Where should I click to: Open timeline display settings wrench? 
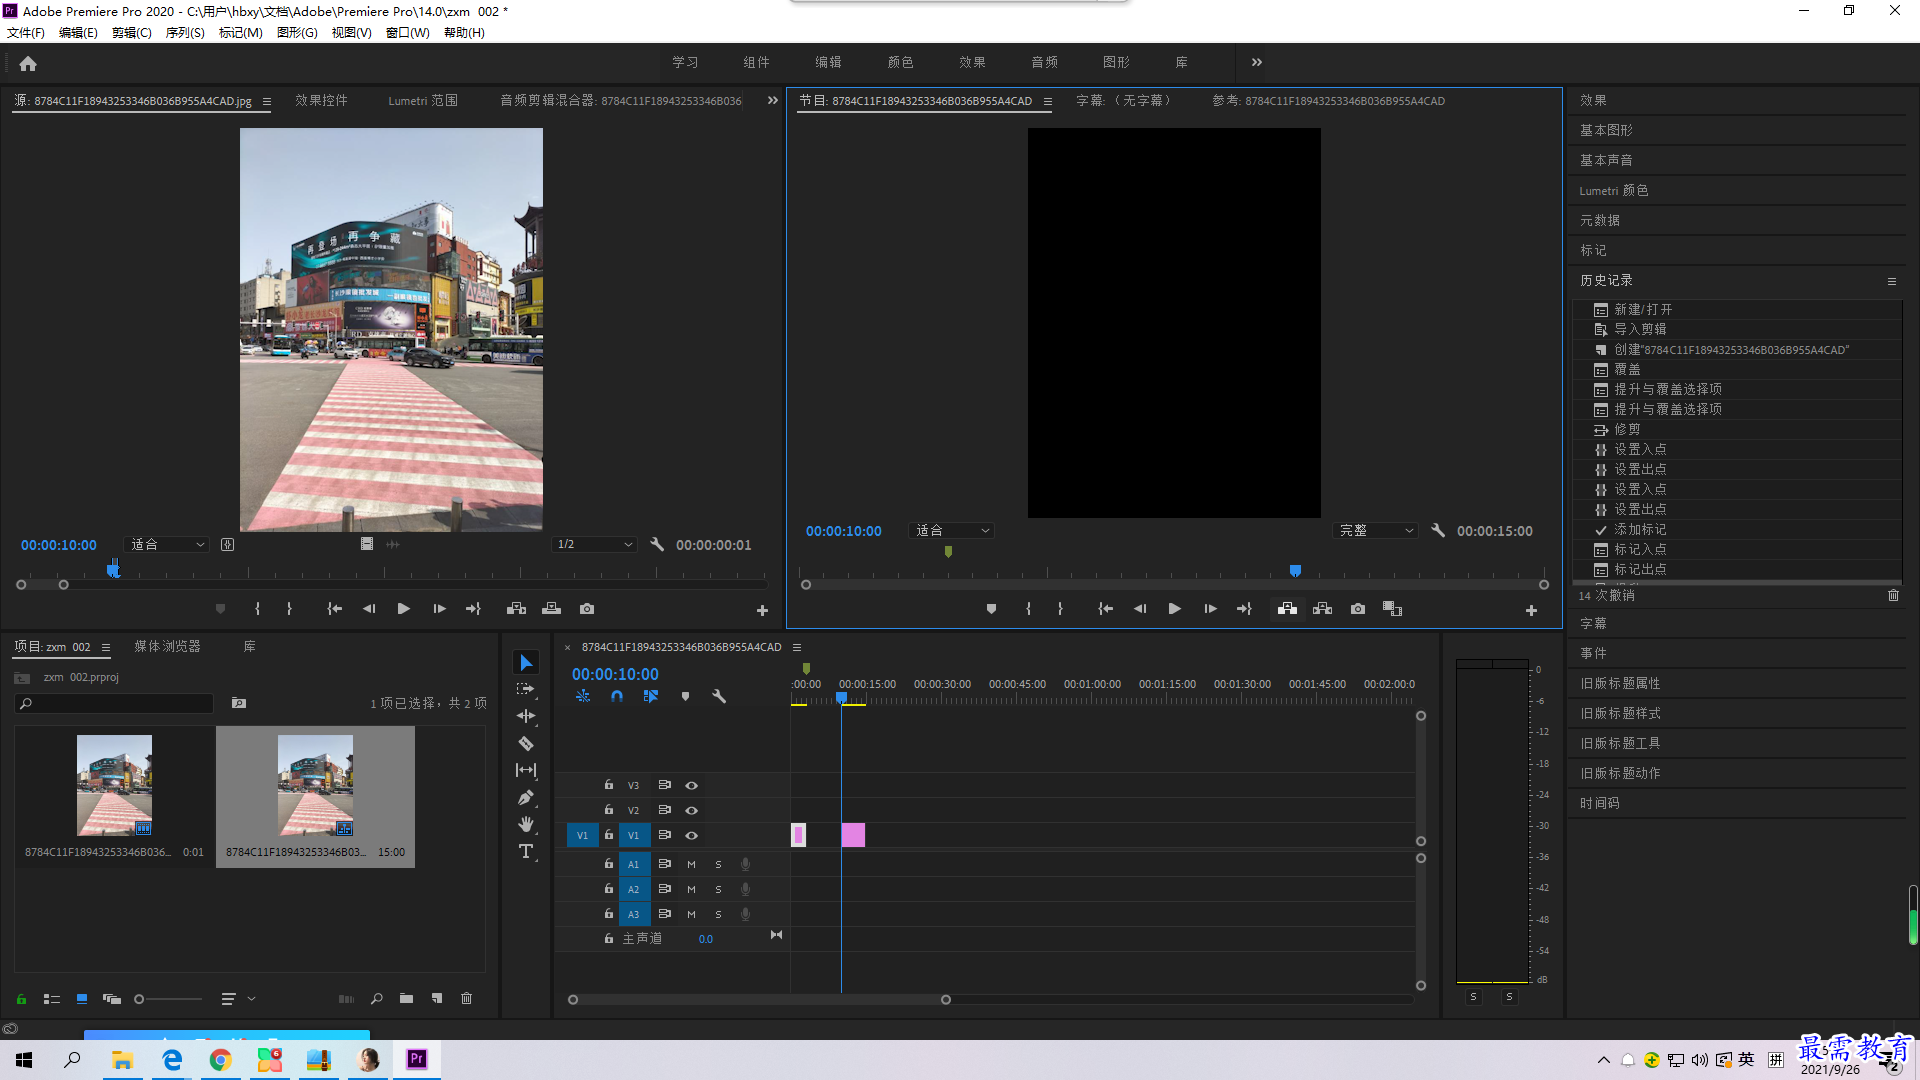718,696
